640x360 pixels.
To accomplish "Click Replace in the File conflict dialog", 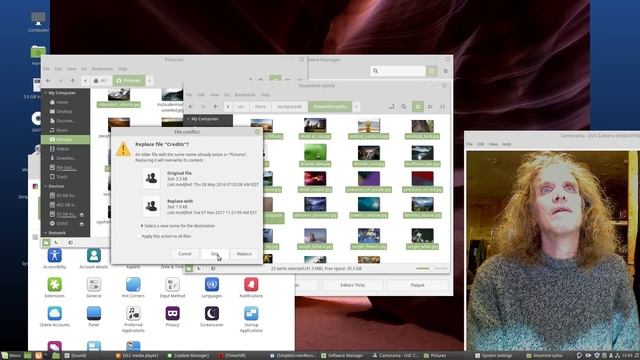I will [x=244, y=254].
